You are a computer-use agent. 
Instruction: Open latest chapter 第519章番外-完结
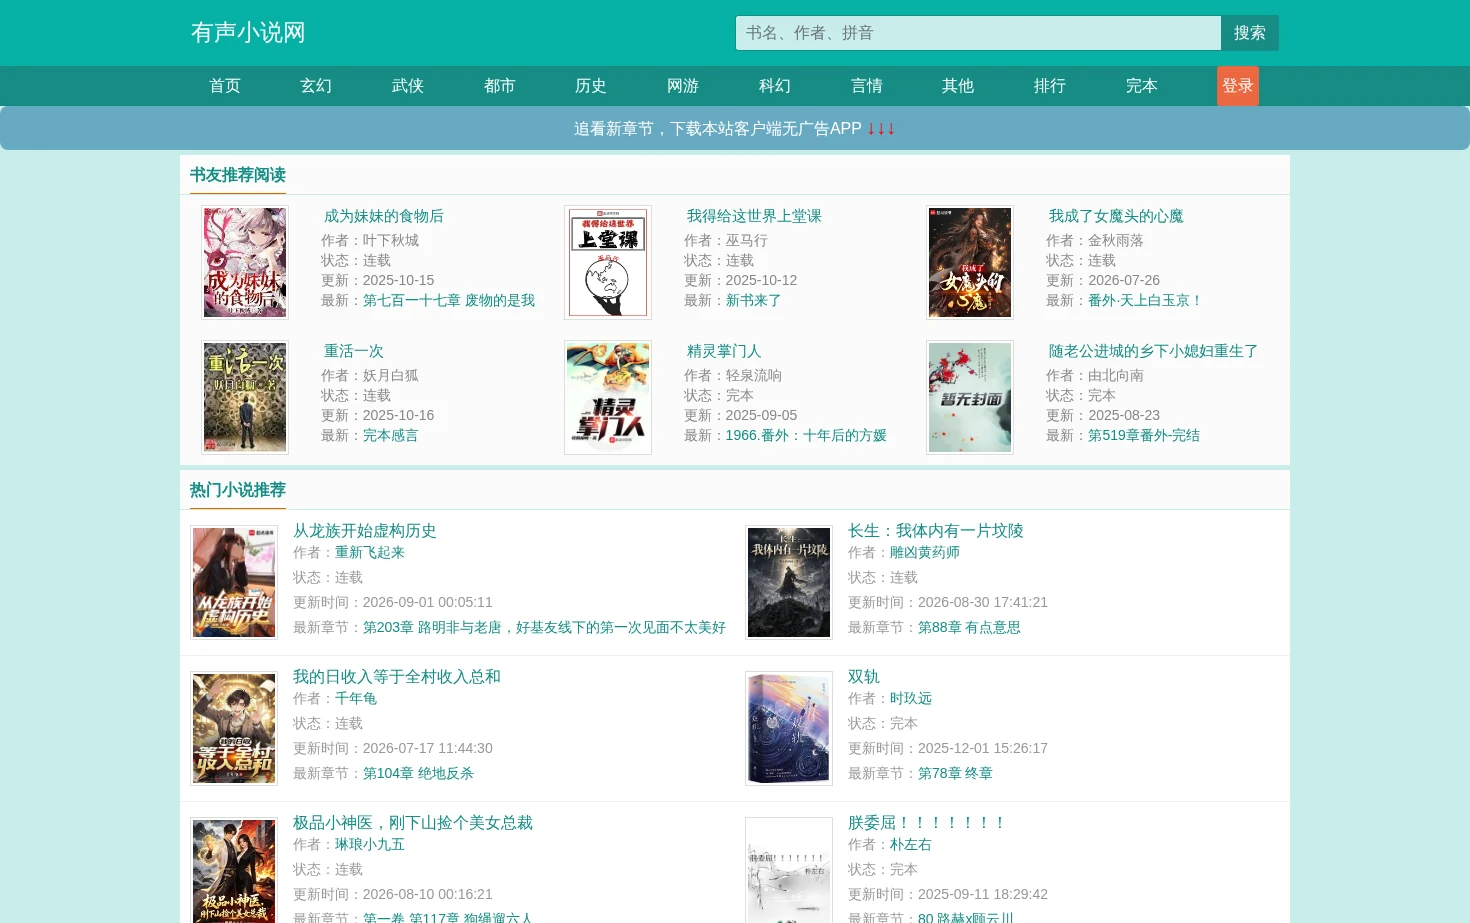1144,435
